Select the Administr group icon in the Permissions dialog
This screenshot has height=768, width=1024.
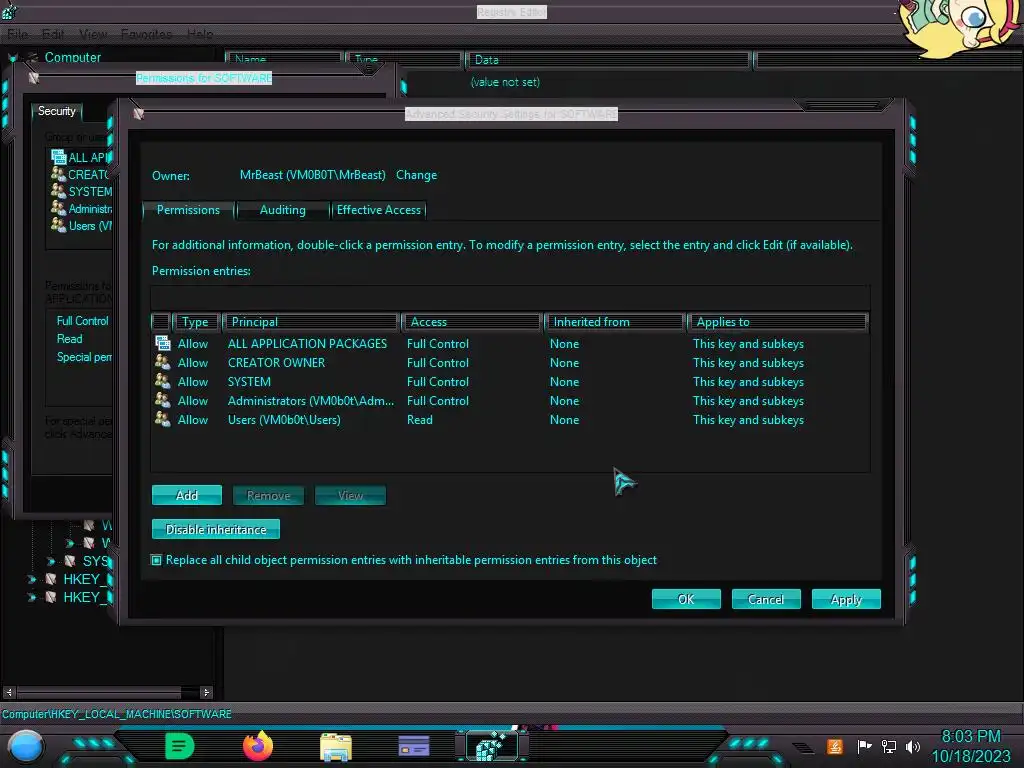click(58, 208)
